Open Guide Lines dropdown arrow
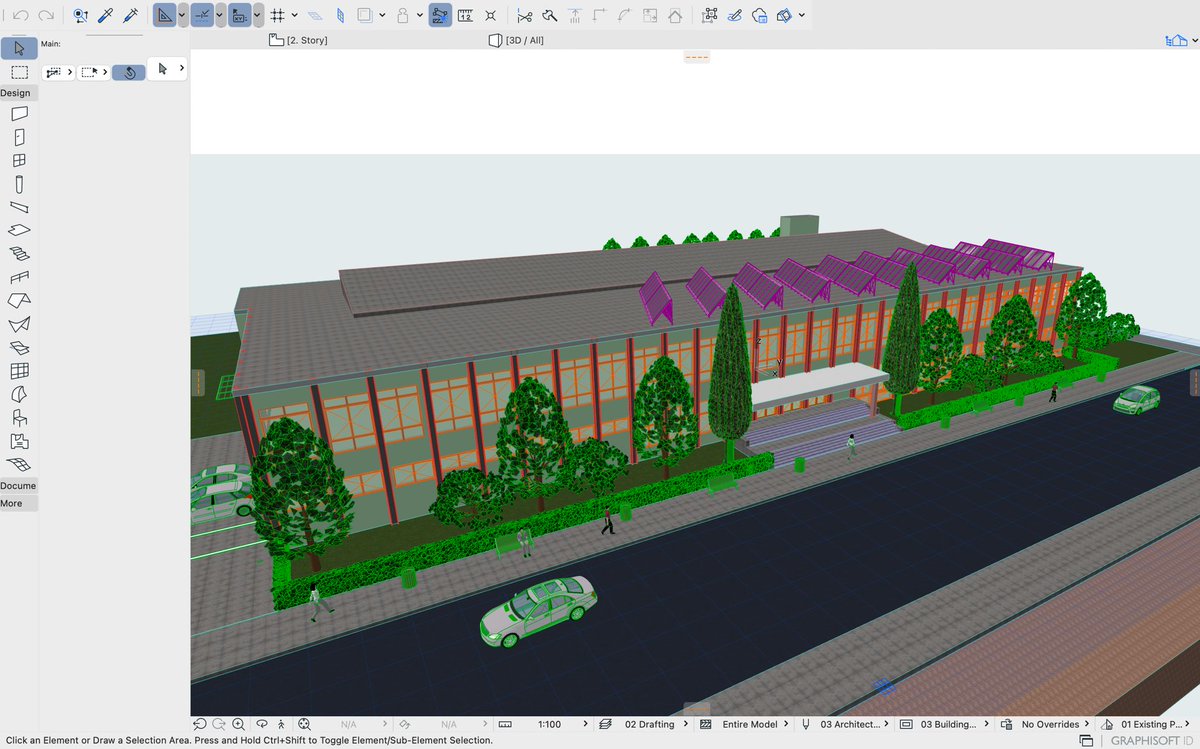The image size is (1200, 749). 182,16
